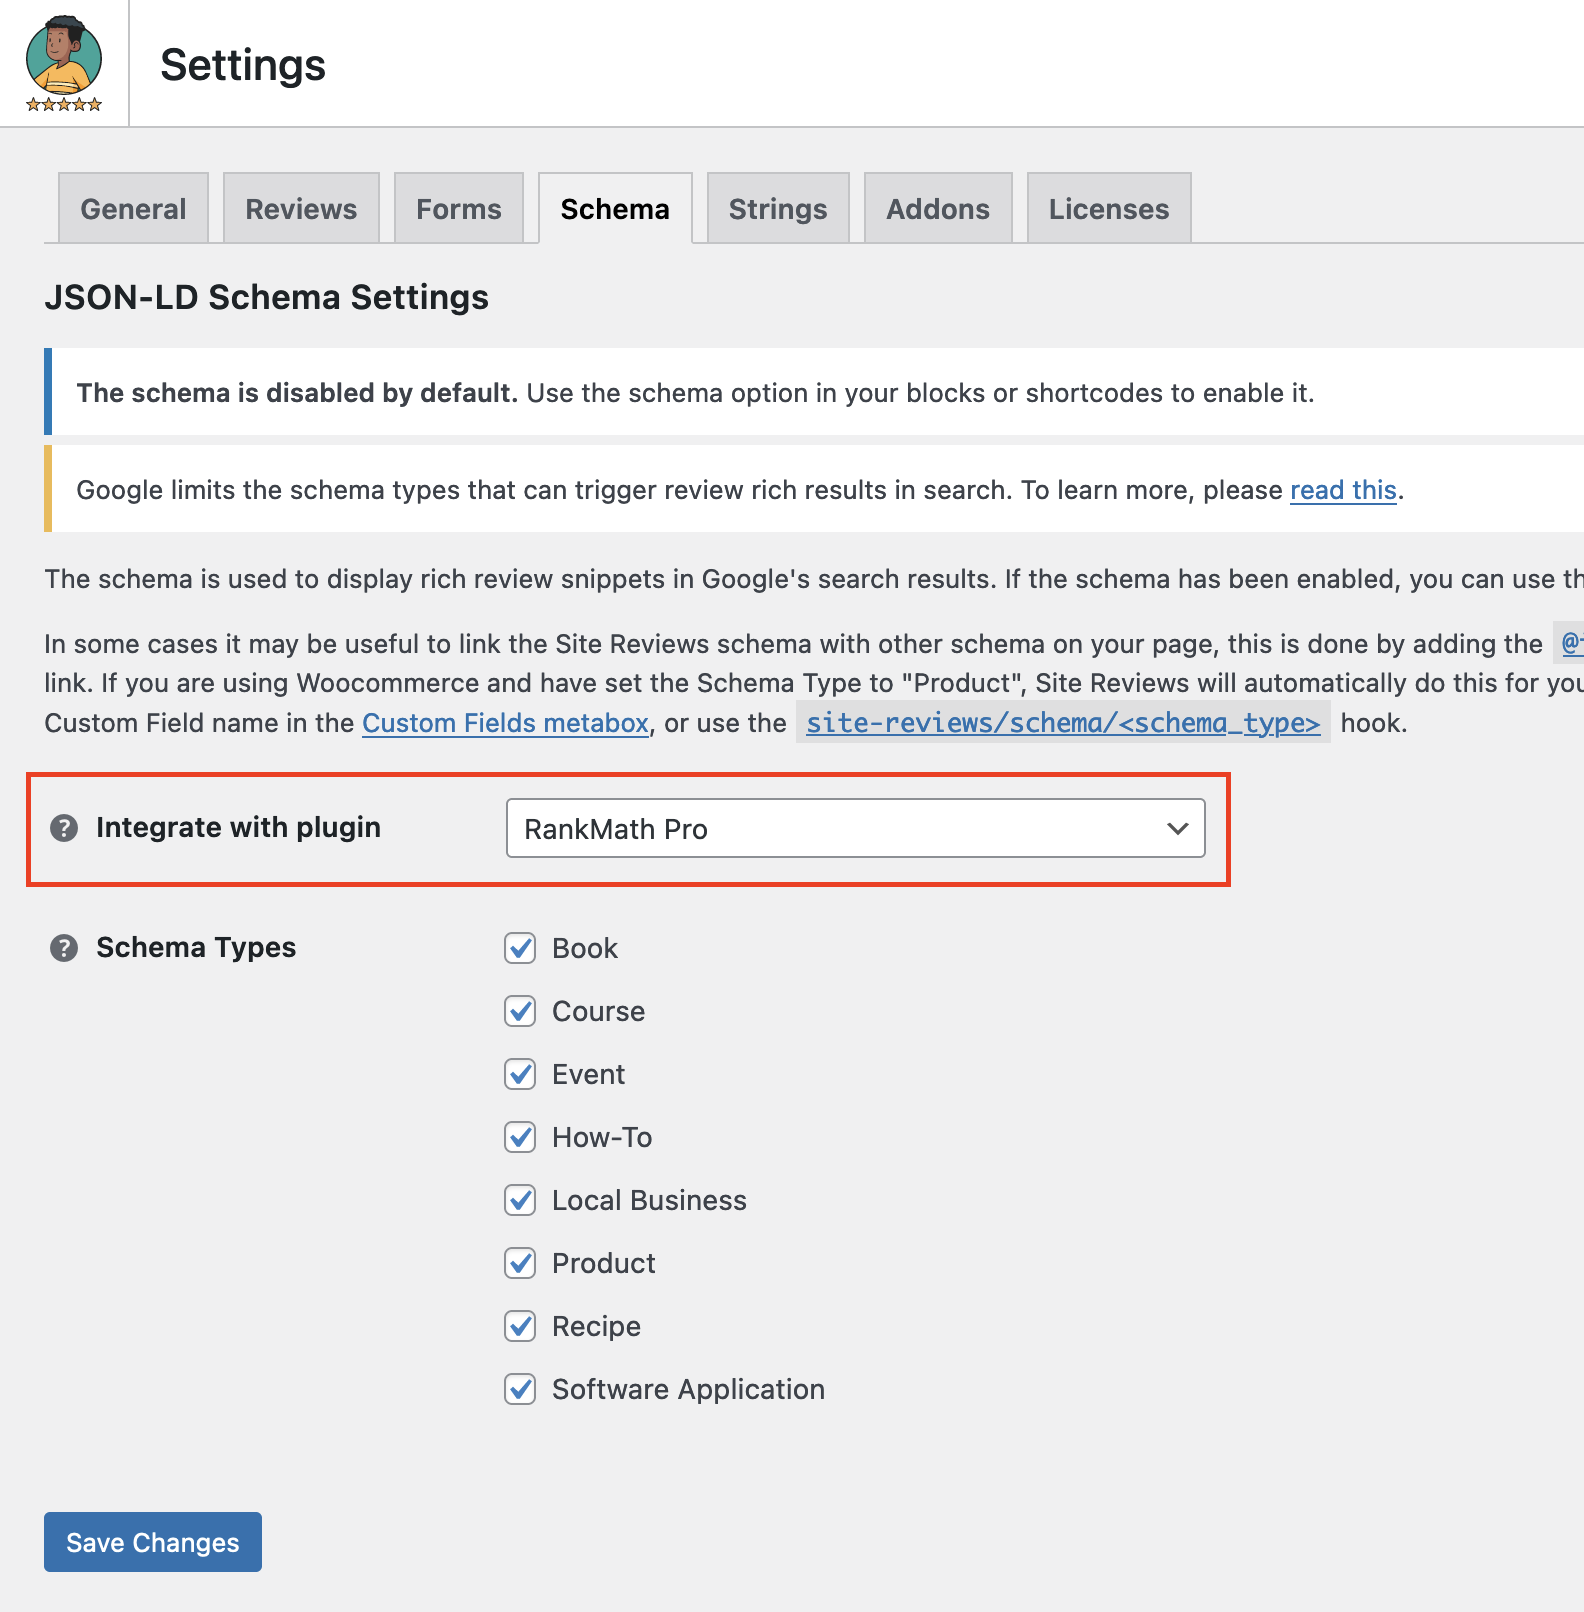This screenshot has height=1612, width=1584.
Task: Toggle the How-To checkbox
Action: click(x=520, y=1137)
